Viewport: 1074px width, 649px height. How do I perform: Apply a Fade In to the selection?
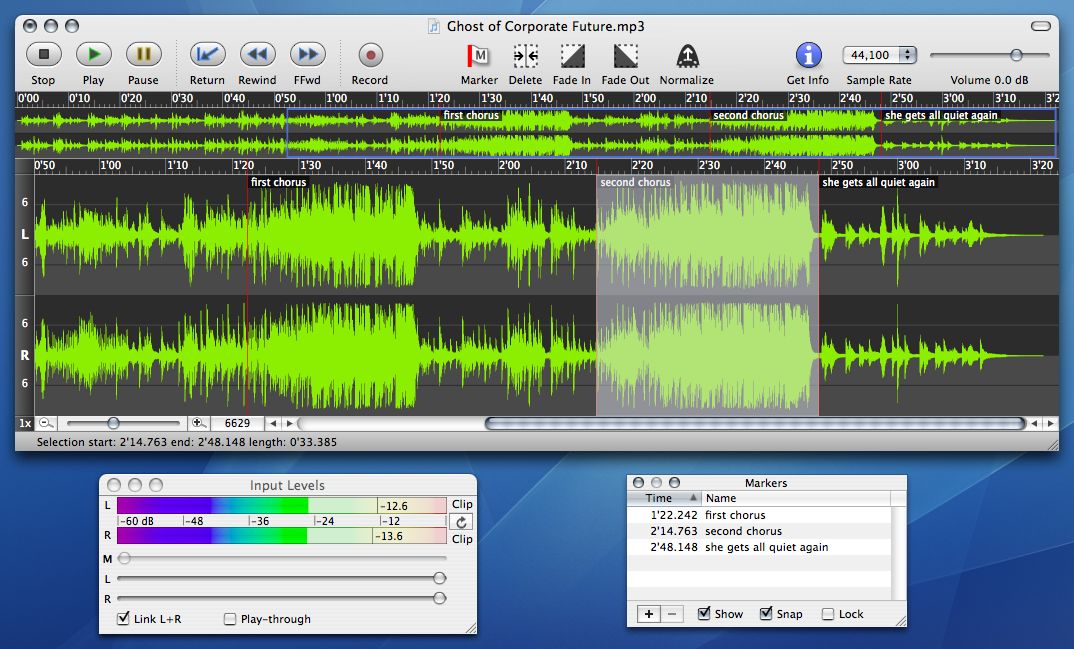pyautogui.click(x=572, y=55)
